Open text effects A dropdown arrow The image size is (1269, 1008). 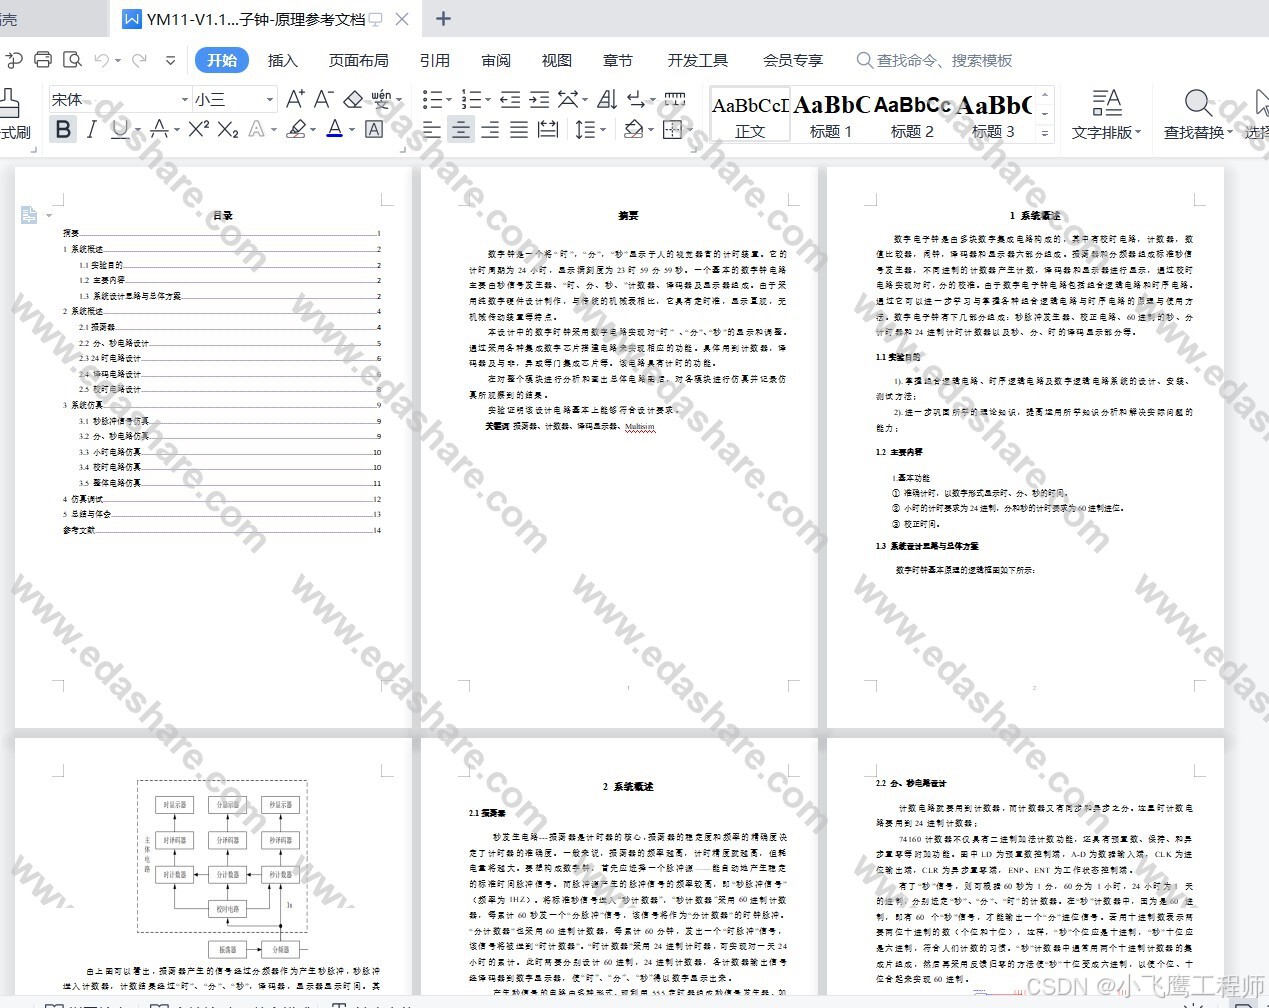275,129
